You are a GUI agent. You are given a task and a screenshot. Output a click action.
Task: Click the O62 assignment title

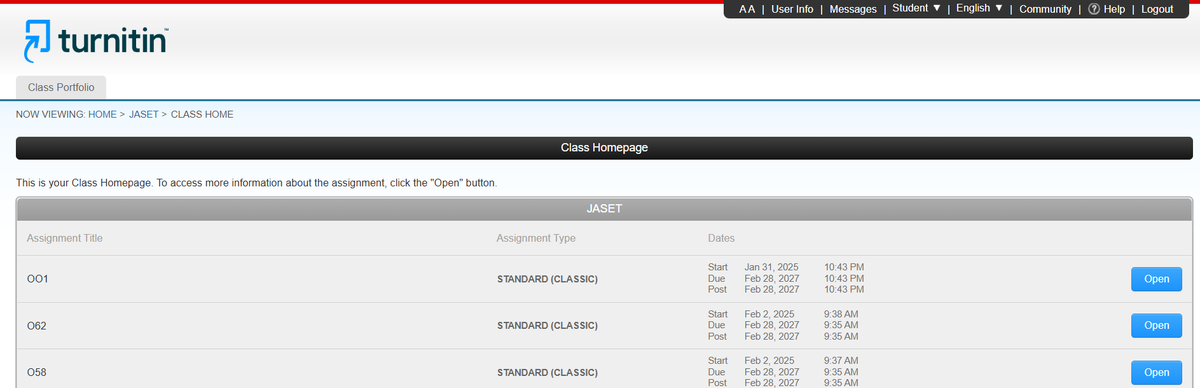(36, 325)
